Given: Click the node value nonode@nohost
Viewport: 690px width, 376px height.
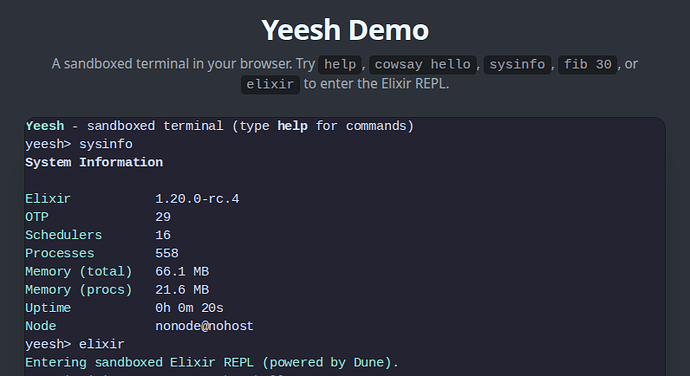Looking at the screenshot, I should (204, 326).
